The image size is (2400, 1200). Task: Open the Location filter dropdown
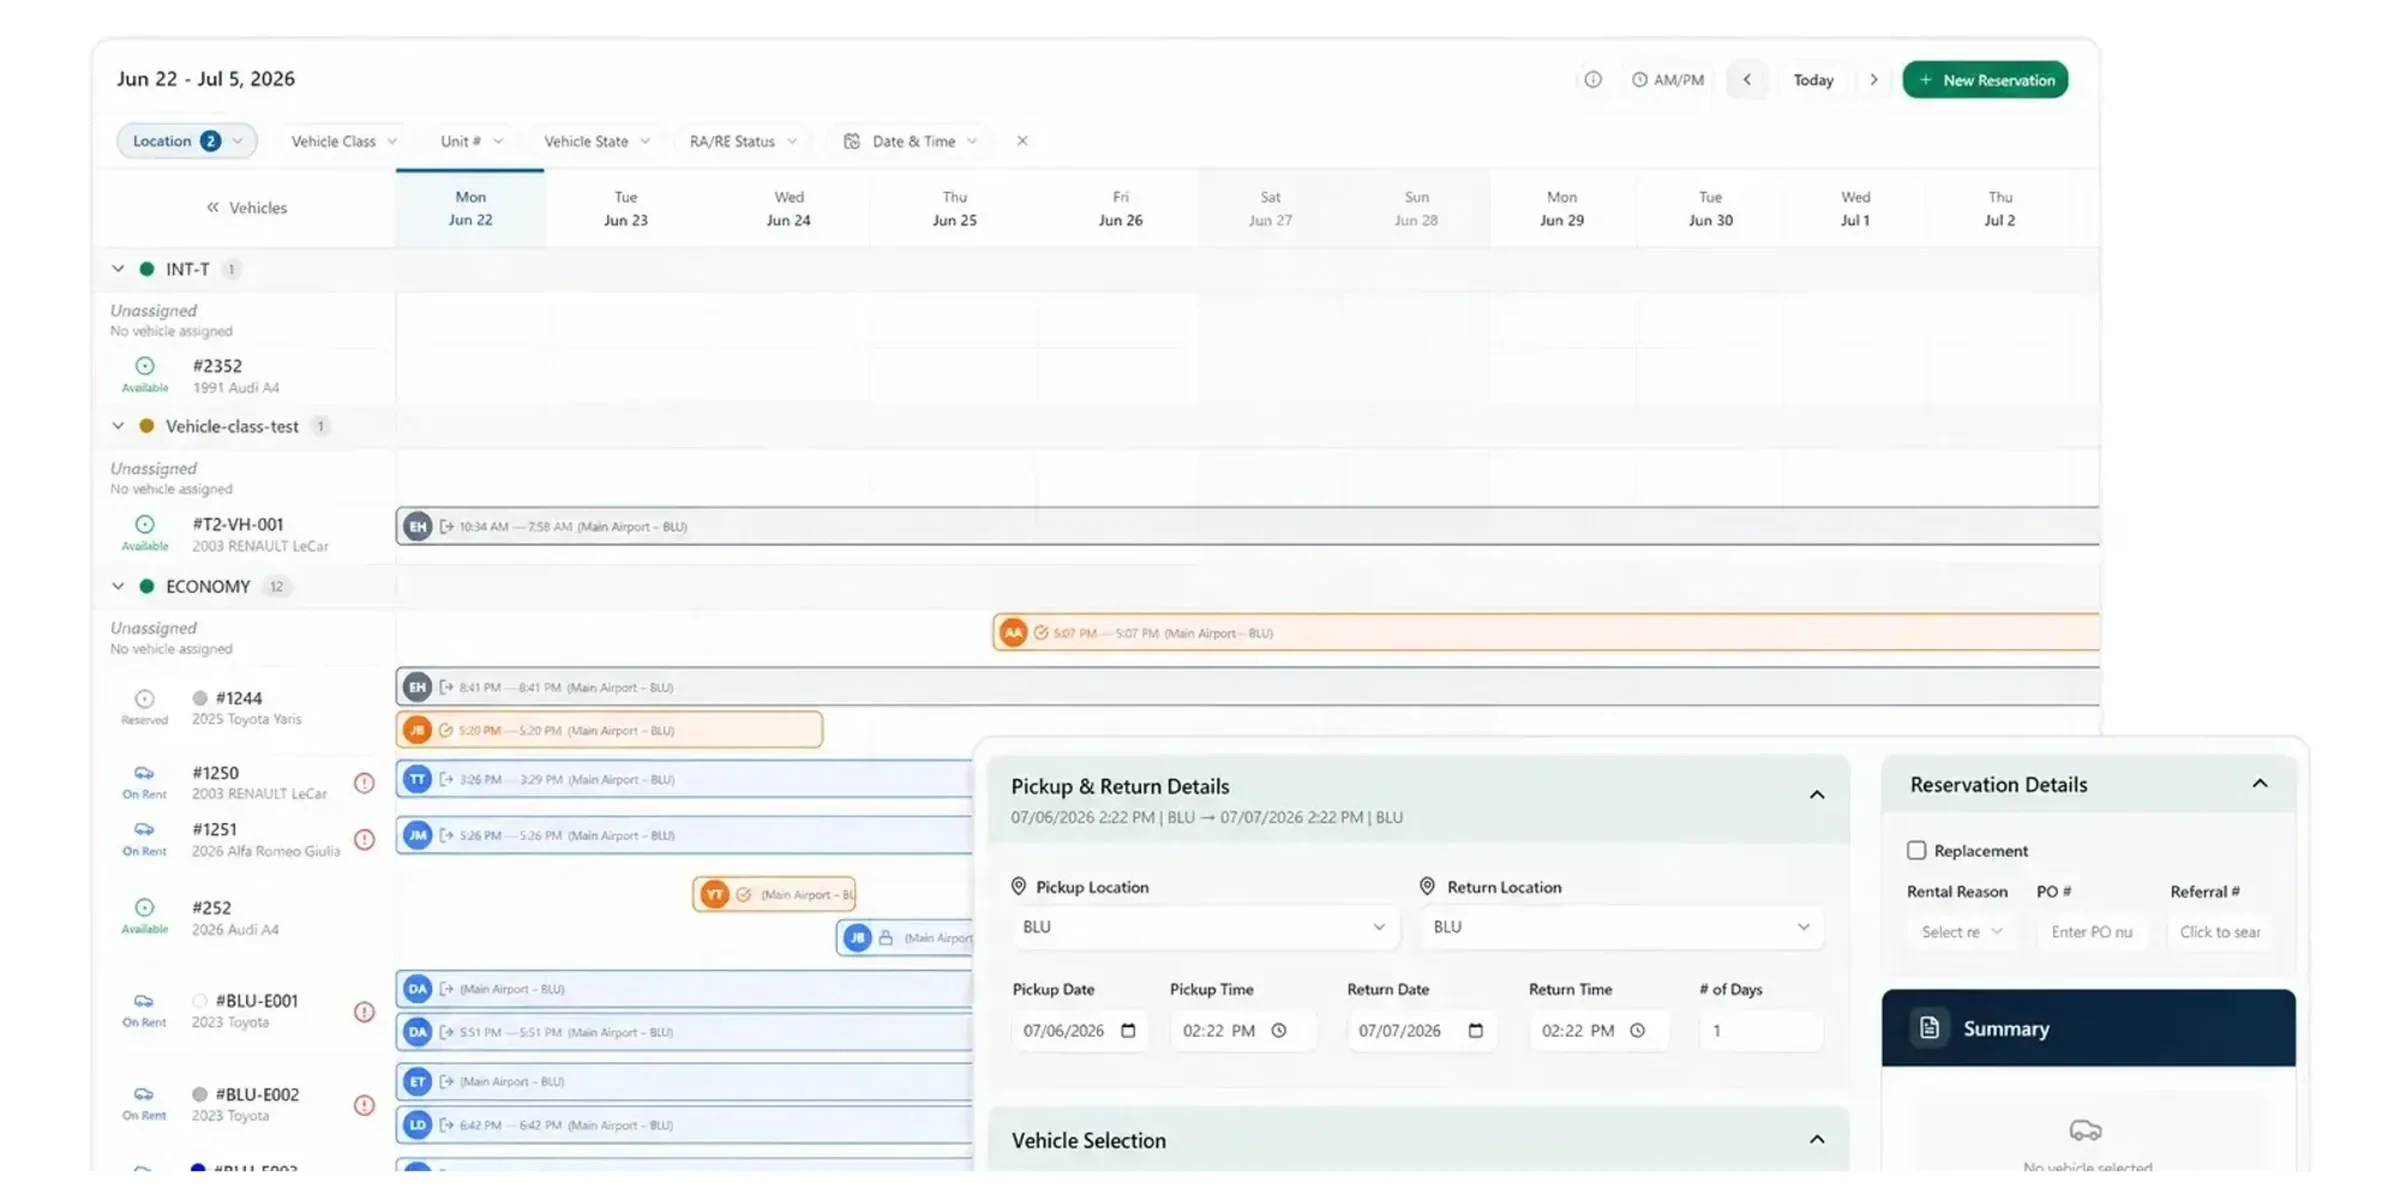pos(187,141)
